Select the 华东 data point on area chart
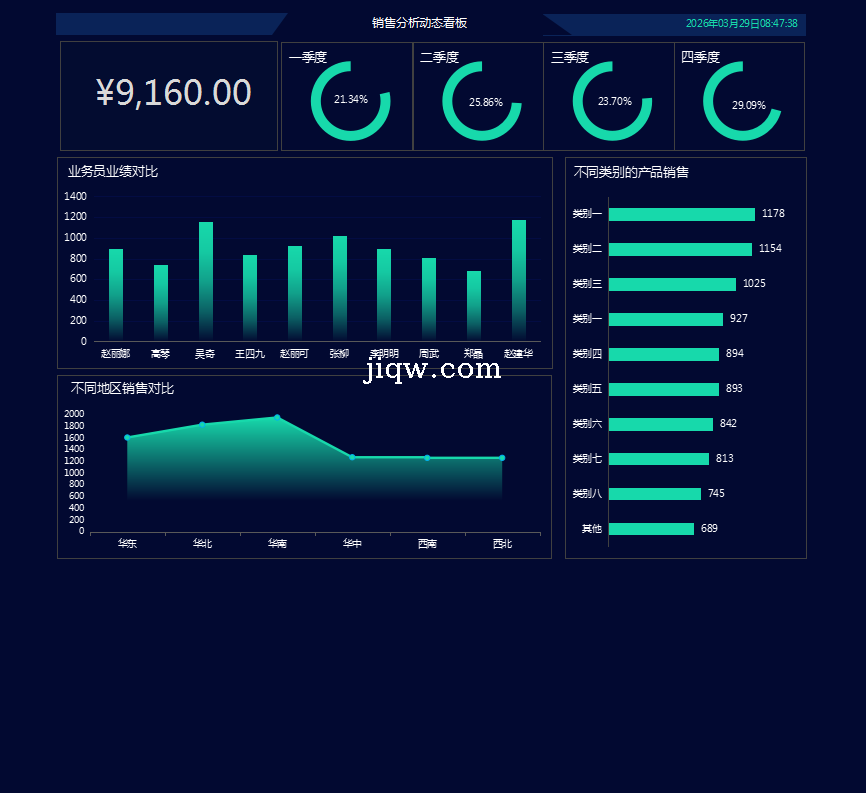This screenshot has height=793, width=866. (x=127, y=437)
